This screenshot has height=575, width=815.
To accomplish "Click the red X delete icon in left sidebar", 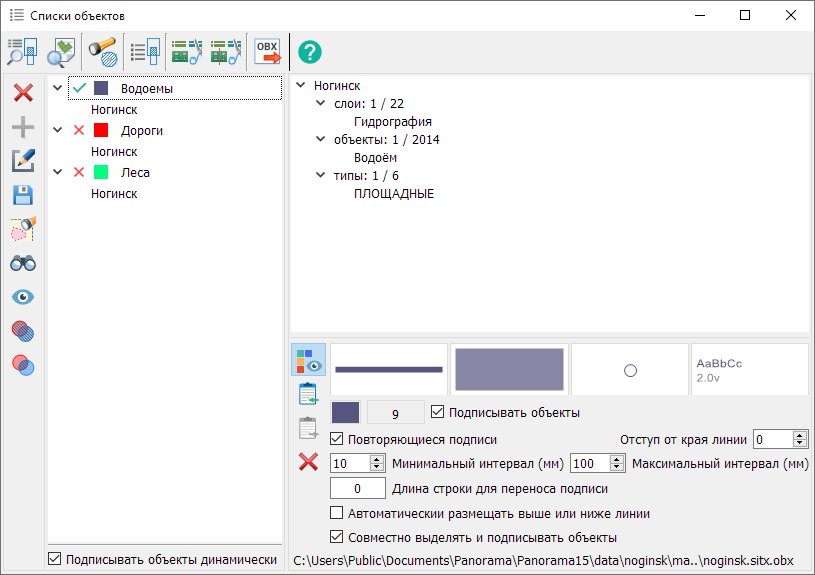I will (x=23, y=93).
